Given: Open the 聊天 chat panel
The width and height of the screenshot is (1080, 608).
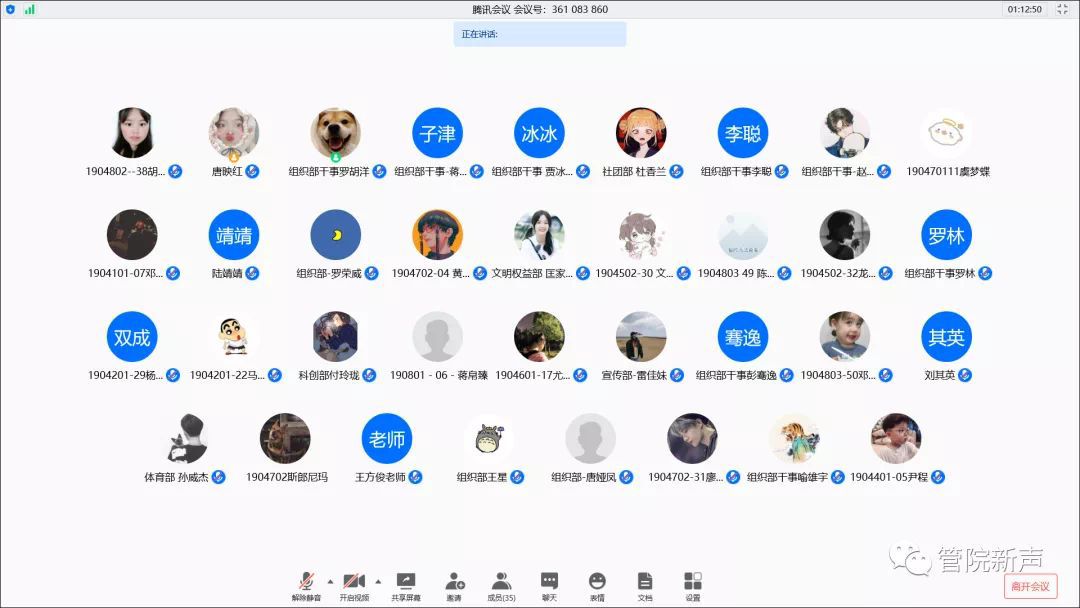Looking at the screenshot, I should point(549,584).
